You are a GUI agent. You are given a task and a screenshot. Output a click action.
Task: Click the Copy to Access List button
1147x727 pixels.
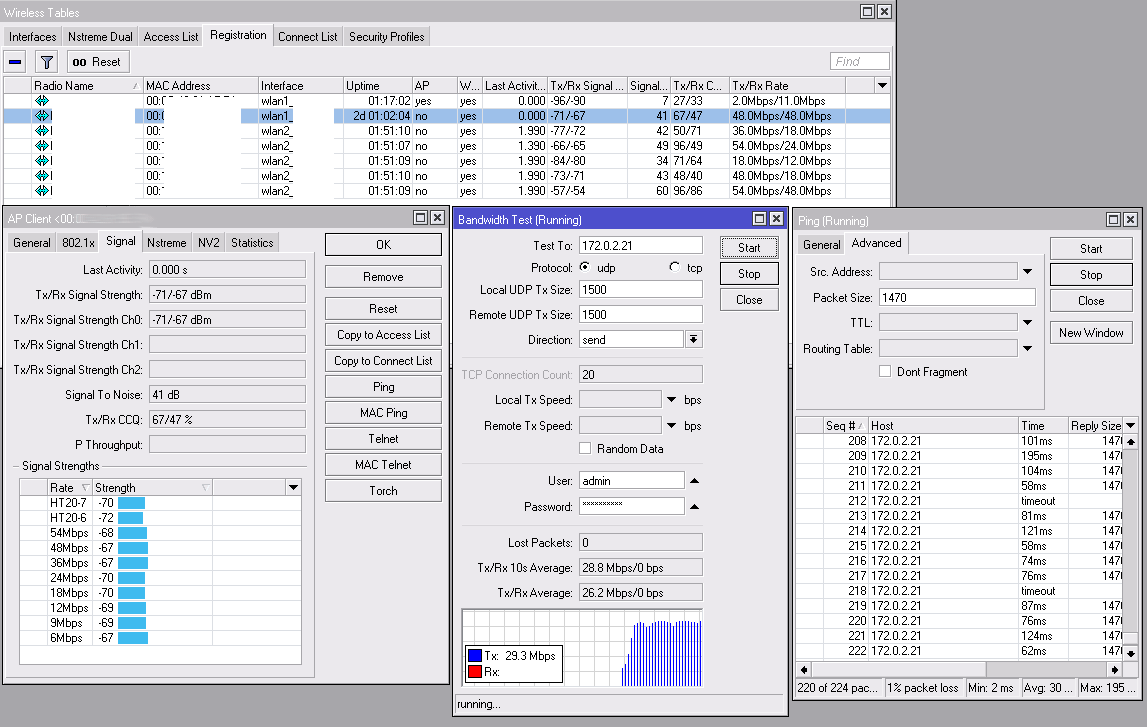(x=383, y=335)
